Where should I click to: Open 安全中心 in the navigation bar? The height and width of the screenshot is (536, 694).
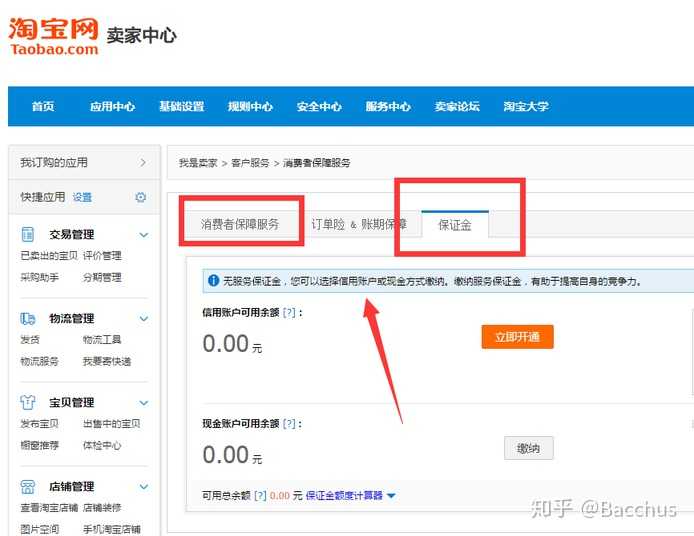(x=319, y=107)
